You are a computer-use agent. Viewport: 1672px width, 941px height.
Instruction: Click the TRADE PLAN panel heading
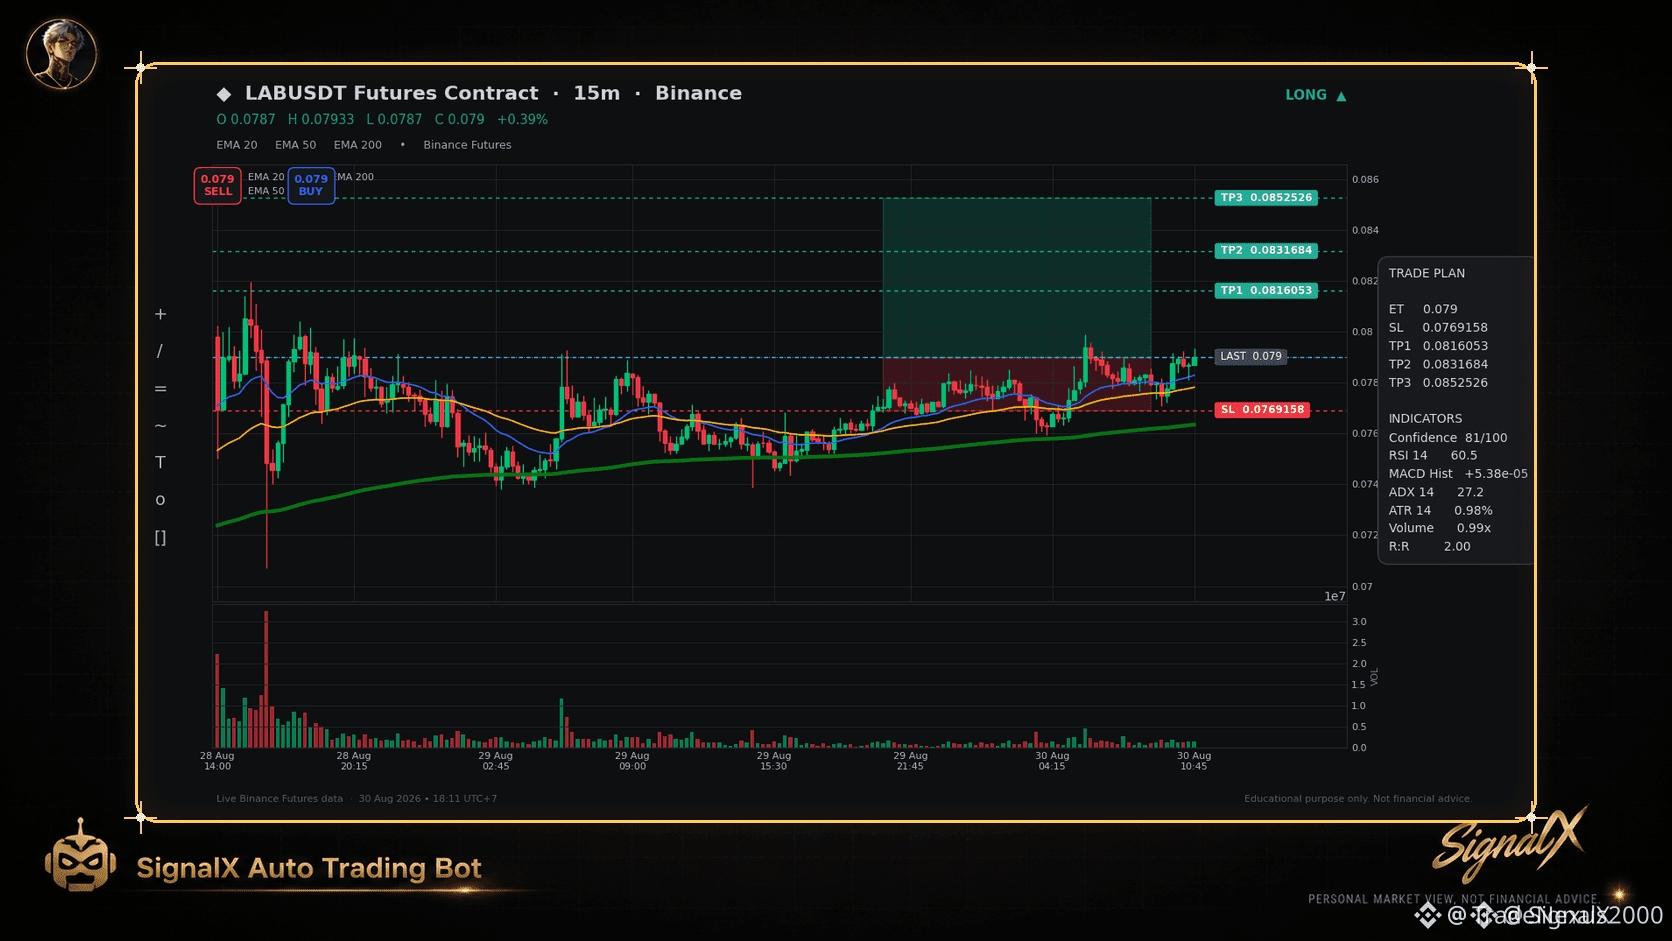[x=1427, y=273]
